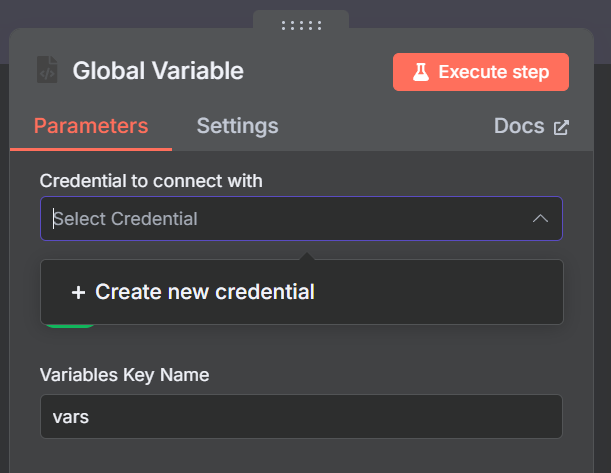Image resolution: width=611 pixels, height=473 pixels.
Task: Click the Execute step button
Action: click(480, 72)
